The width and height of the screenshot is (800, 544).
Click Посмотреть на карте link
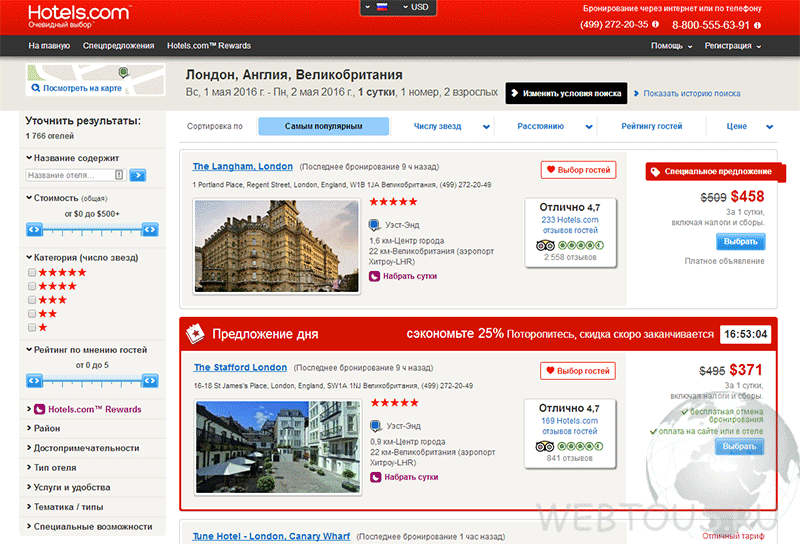[82, 88]
